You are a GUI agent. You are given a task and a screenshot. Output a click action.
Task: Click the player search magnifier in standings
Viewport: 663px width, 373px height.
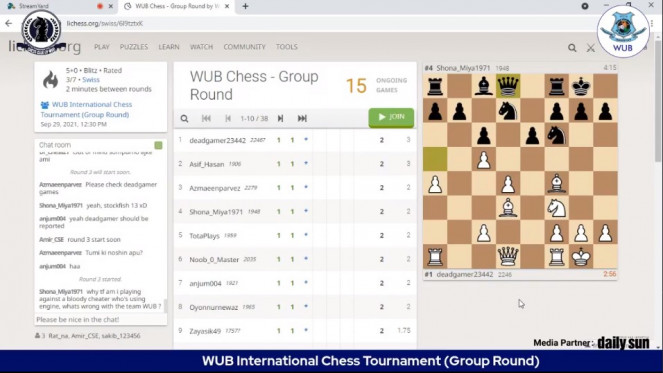tap(184, 118)
